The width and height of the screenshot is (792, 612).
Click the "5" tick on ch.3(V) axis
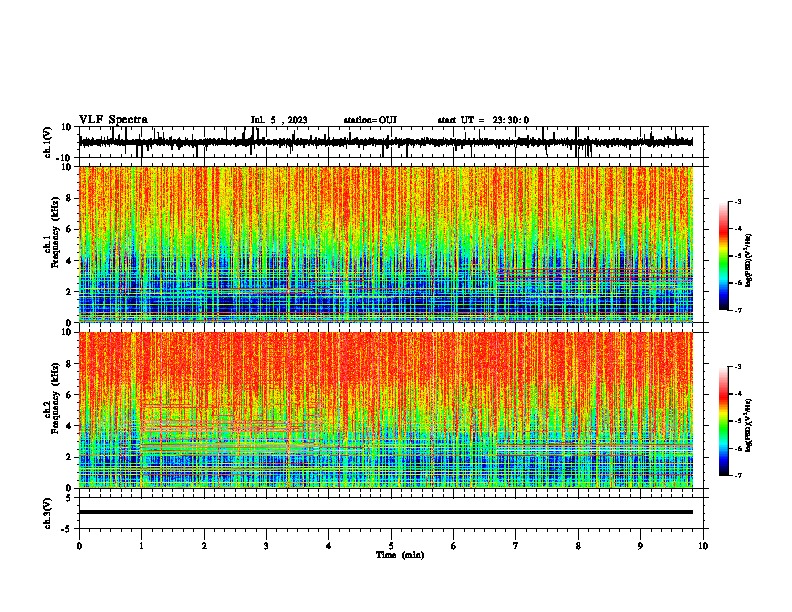pos(69,498)
